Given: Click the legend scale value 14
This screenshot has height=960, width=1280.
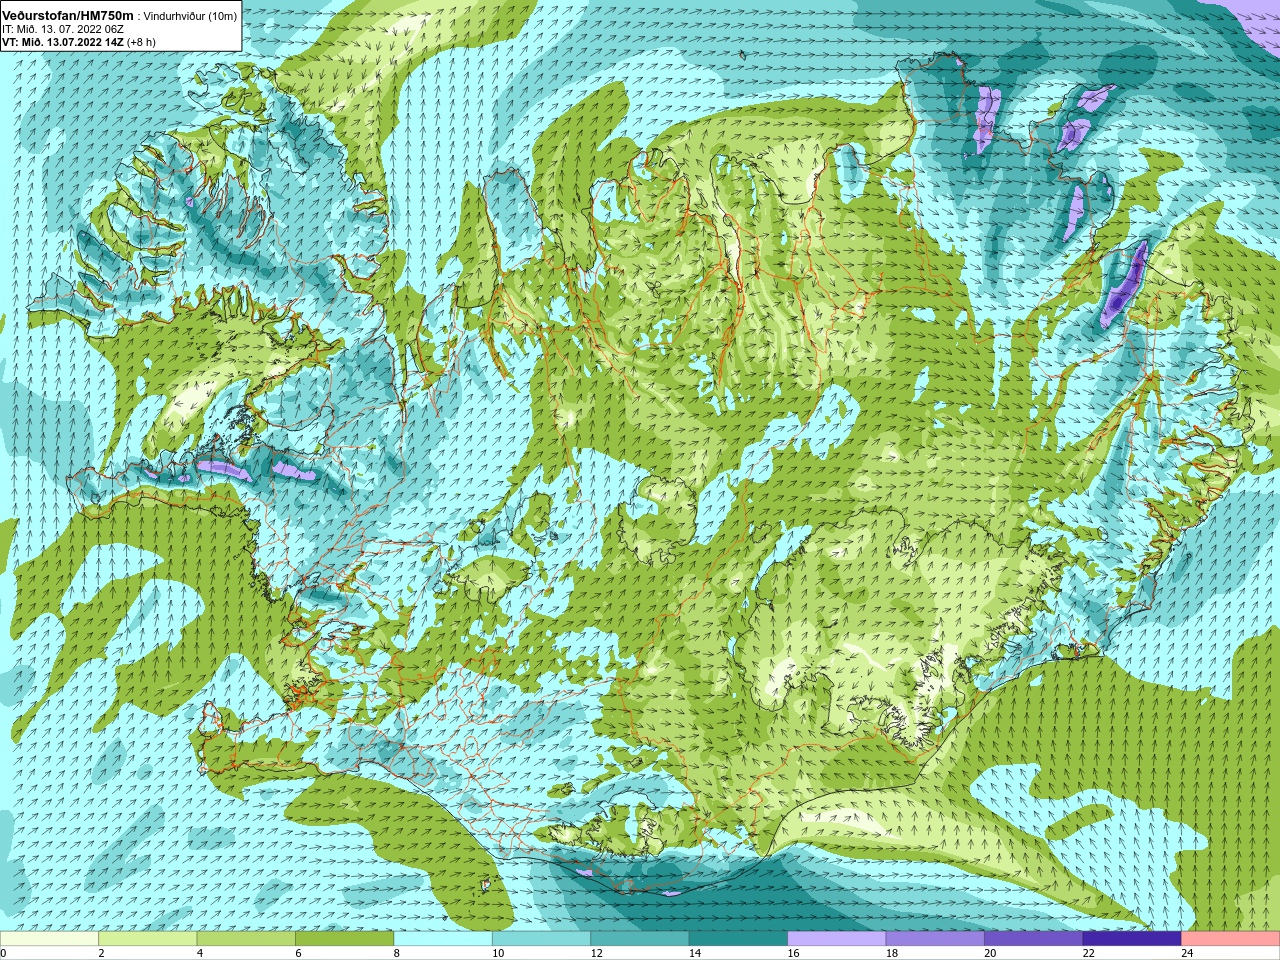Looking at the screenshot, I should [695, 953].
